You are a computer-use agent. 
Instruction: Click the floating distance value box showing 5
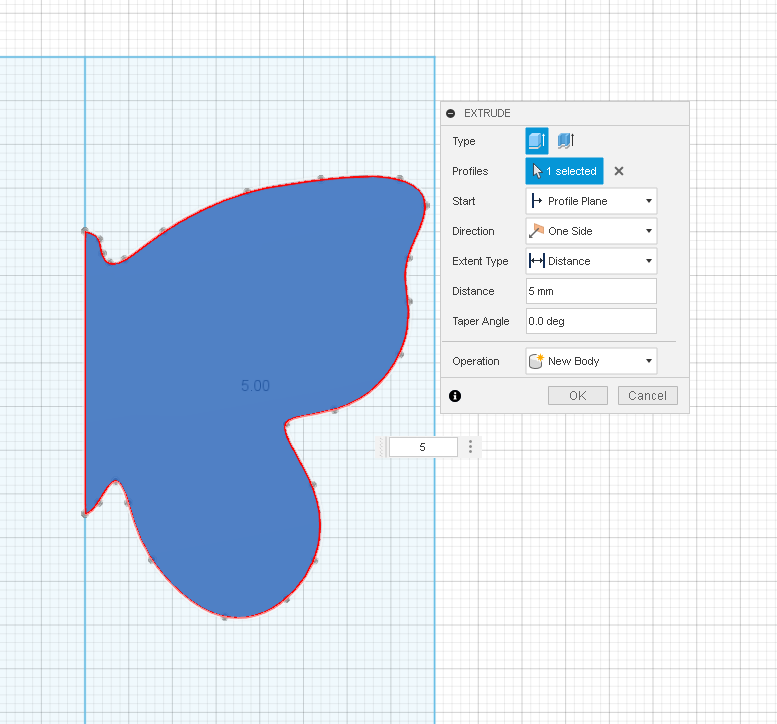pyautogui.click(x=423, y=447)
